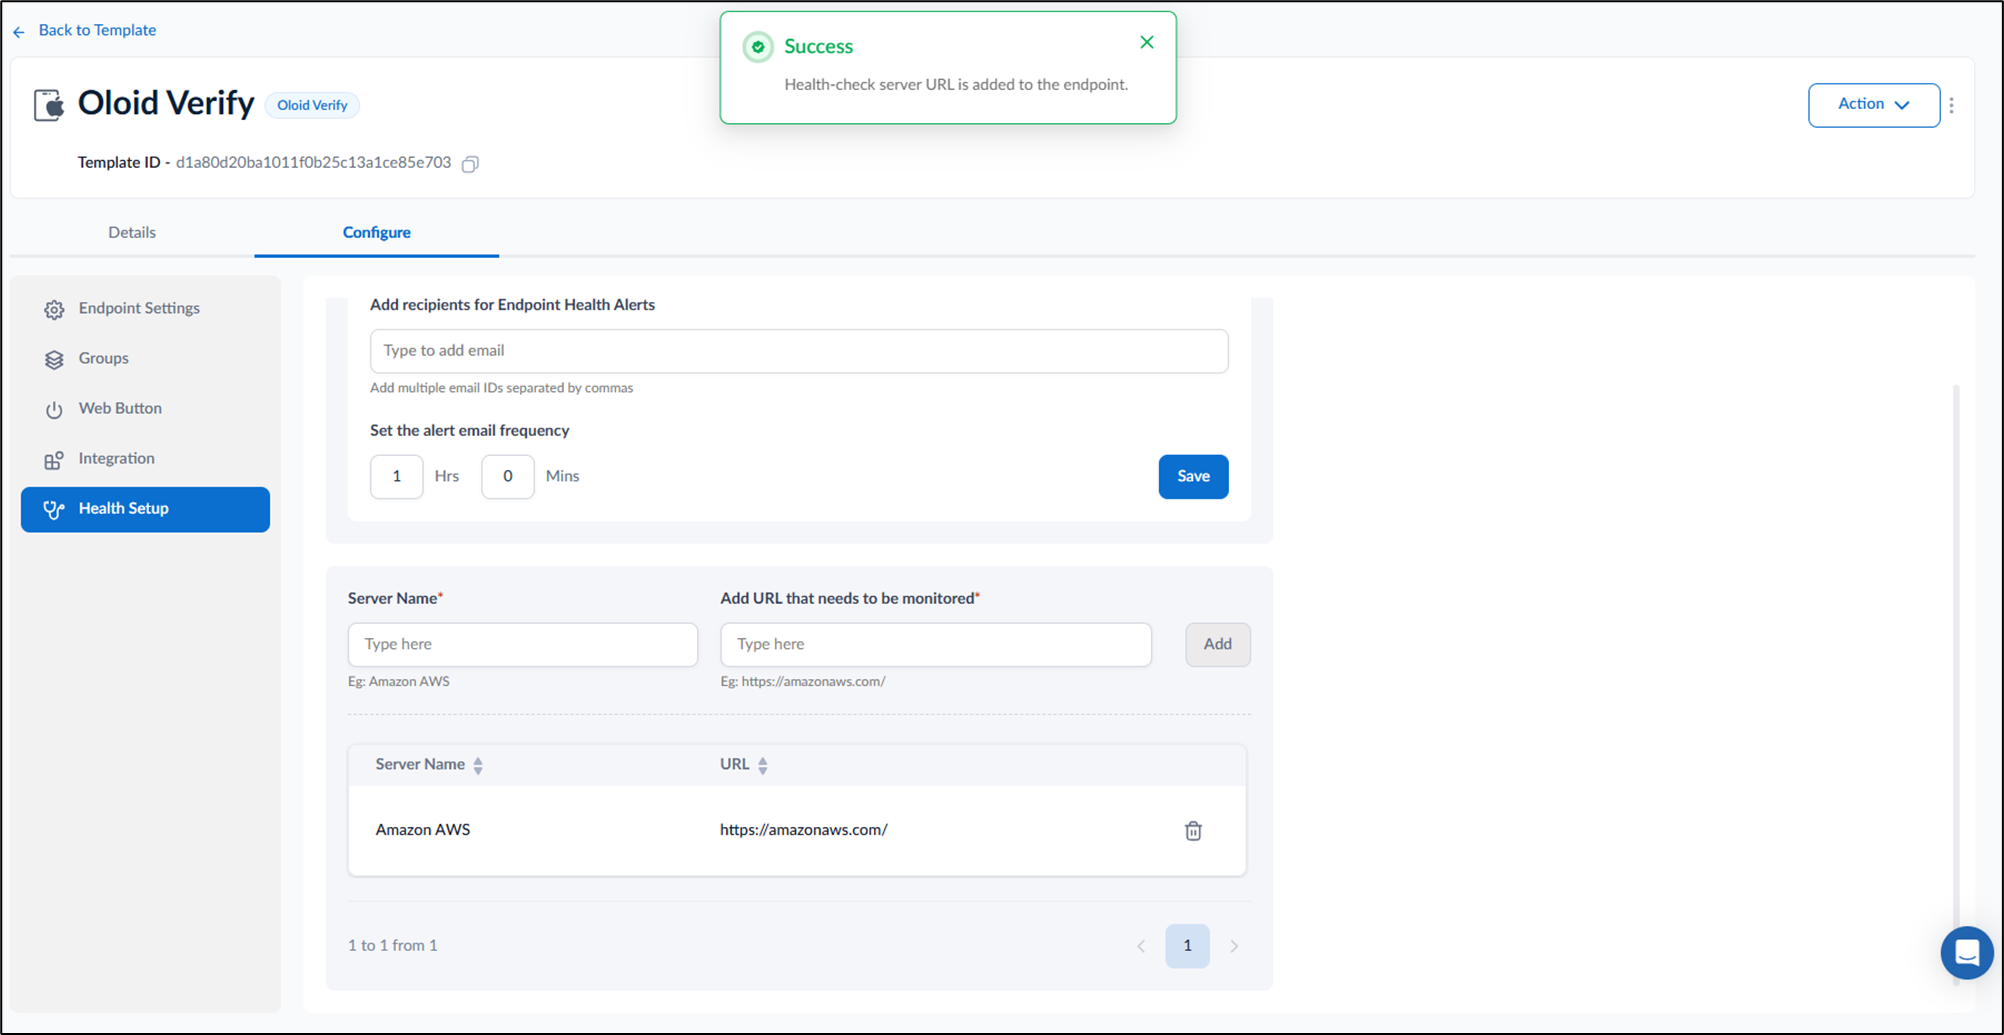Select Health Setup in sidebar
The width and height of the screenshot is (2004, 1035).
[x=145, y=509]
